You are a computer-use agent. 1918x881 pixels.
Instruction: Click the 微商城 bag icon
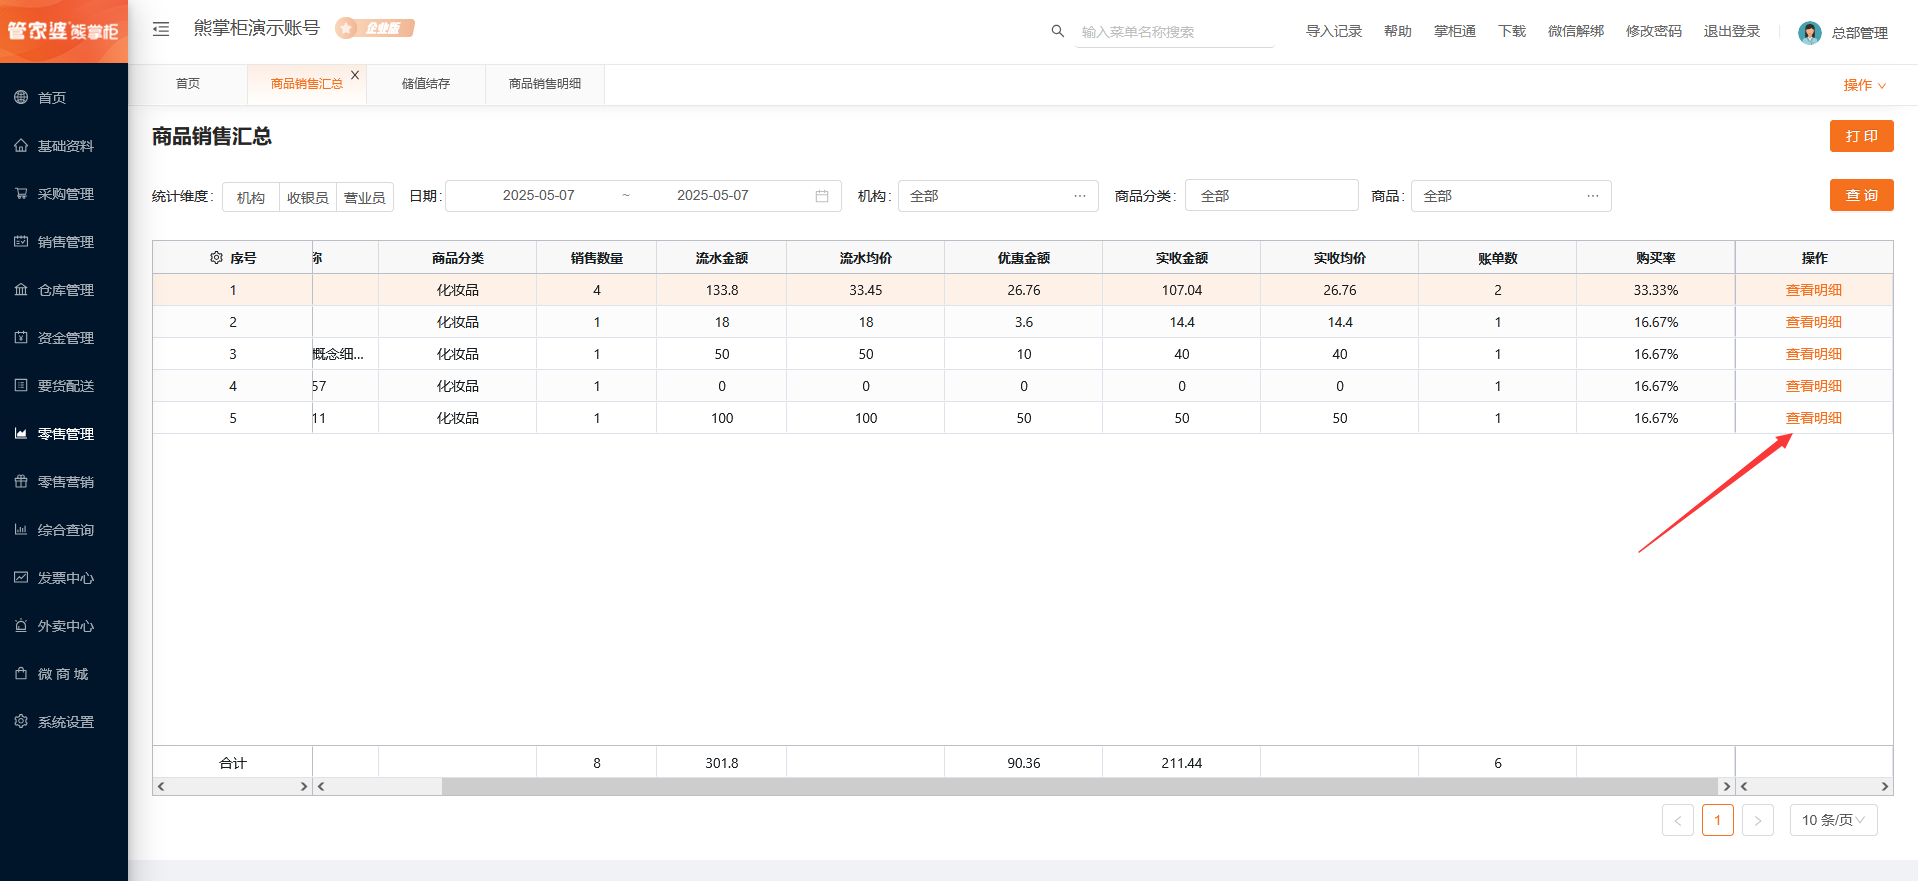[21, 673]
